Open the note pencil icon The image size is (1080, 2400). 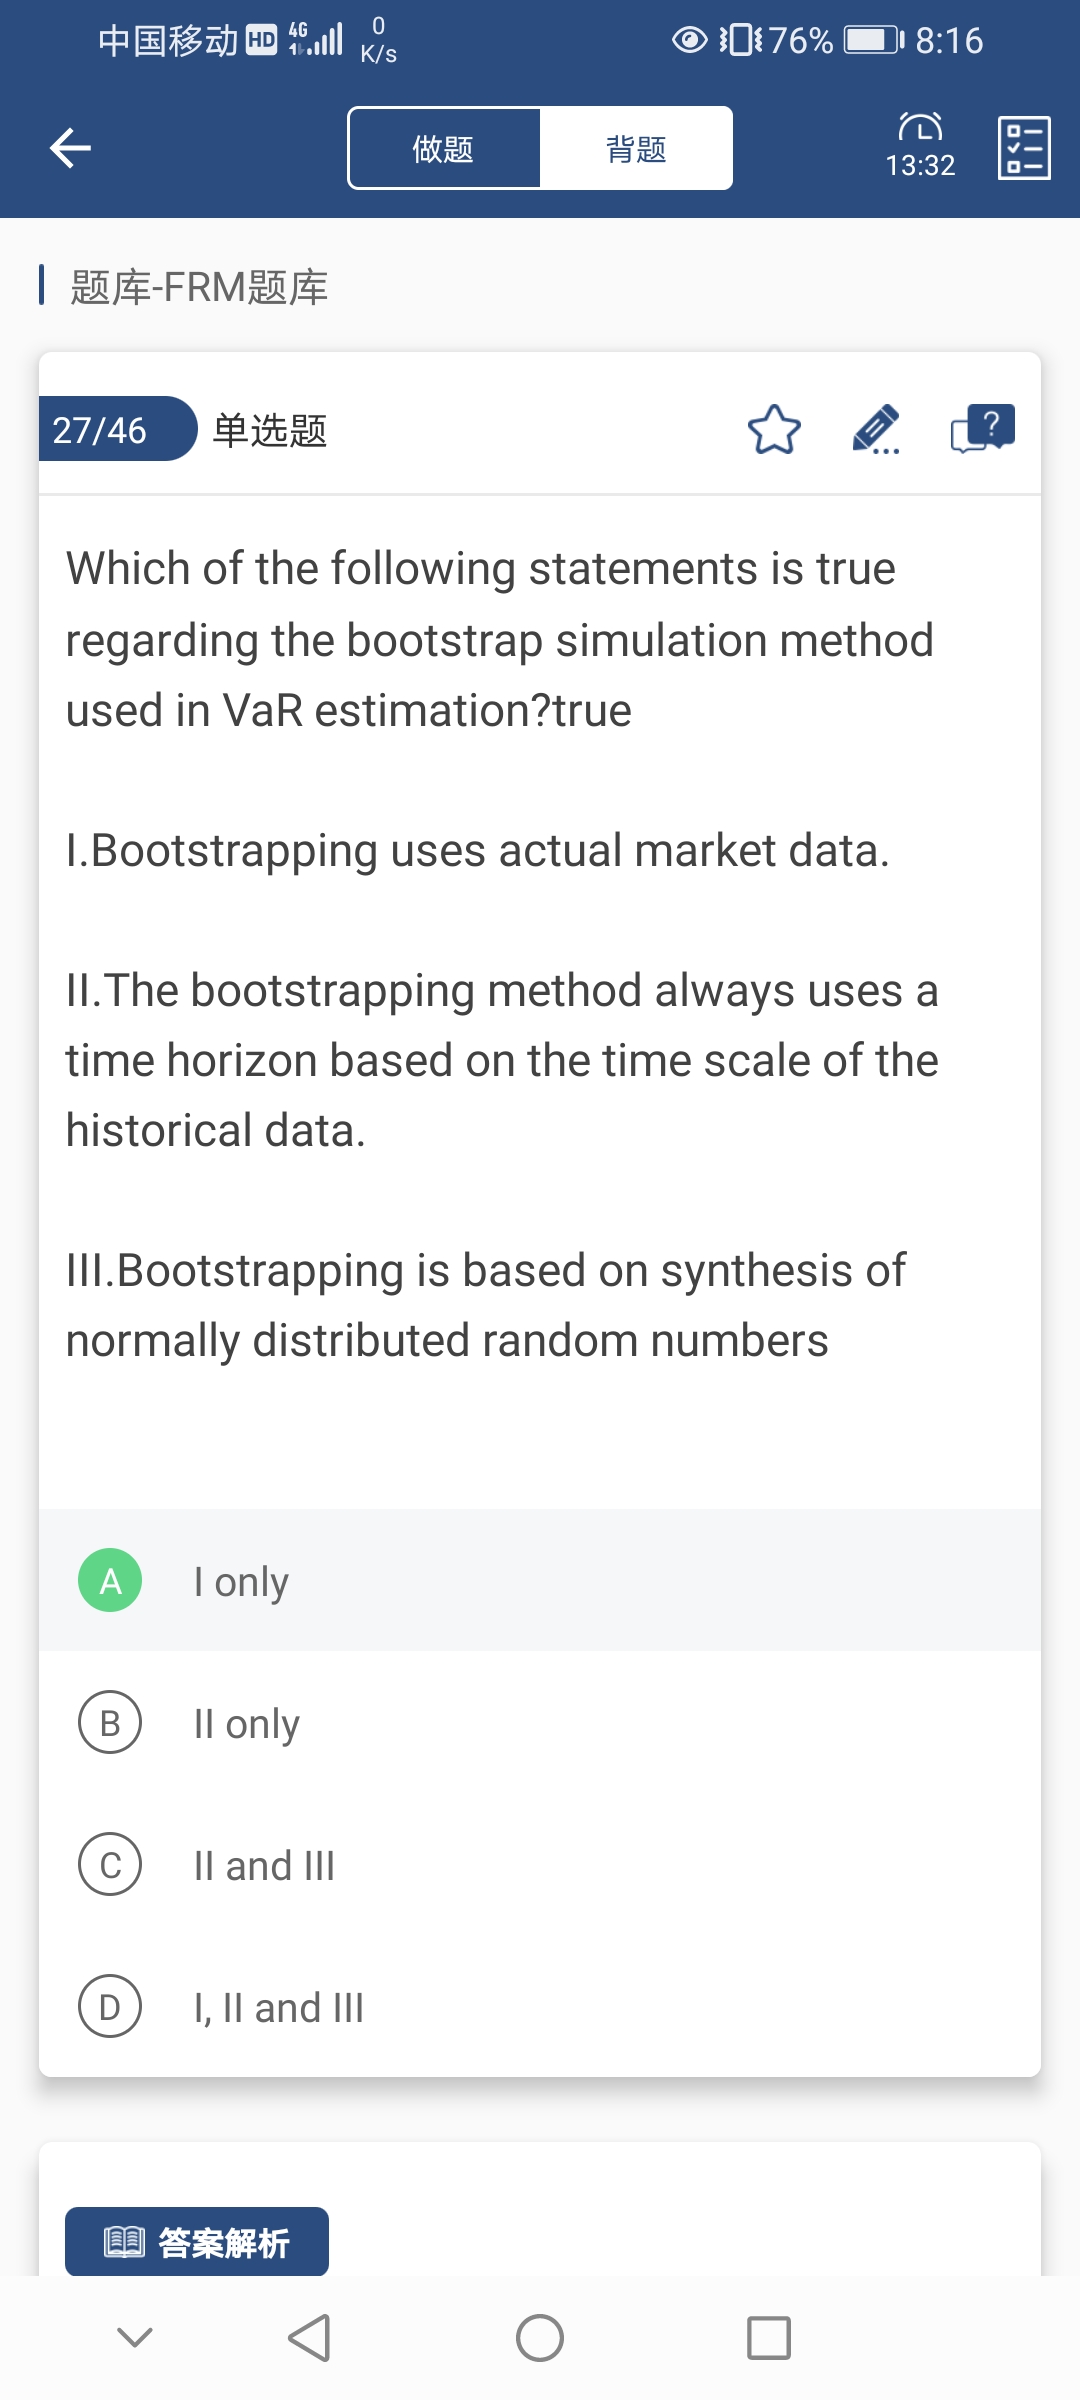tap(876, 430)
